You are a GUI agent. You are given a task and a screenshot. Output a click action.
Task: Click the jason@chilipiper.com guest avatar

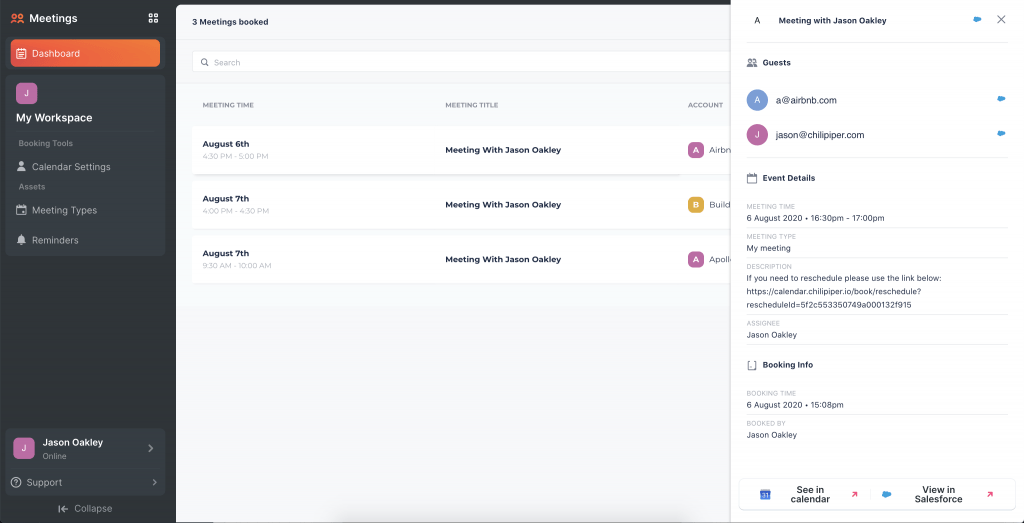tap(758, 135)
